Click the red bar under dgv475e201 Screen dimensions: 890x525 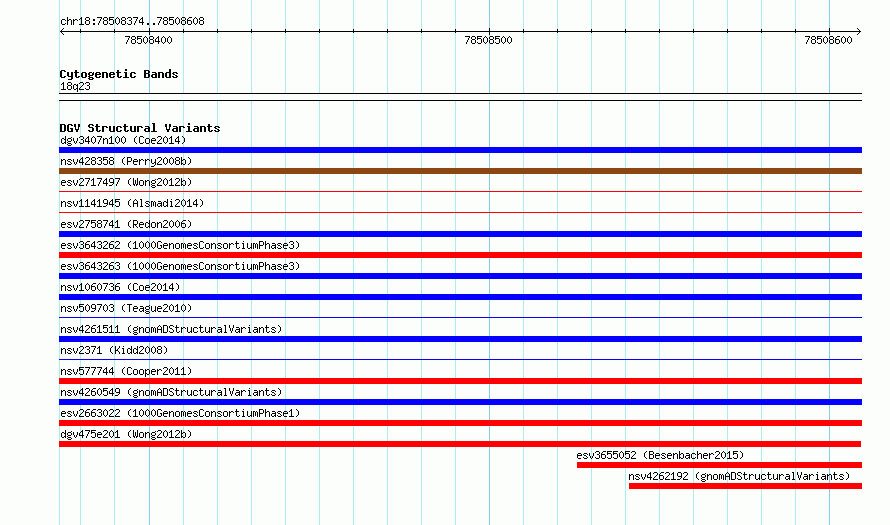(x=460, y=444)
